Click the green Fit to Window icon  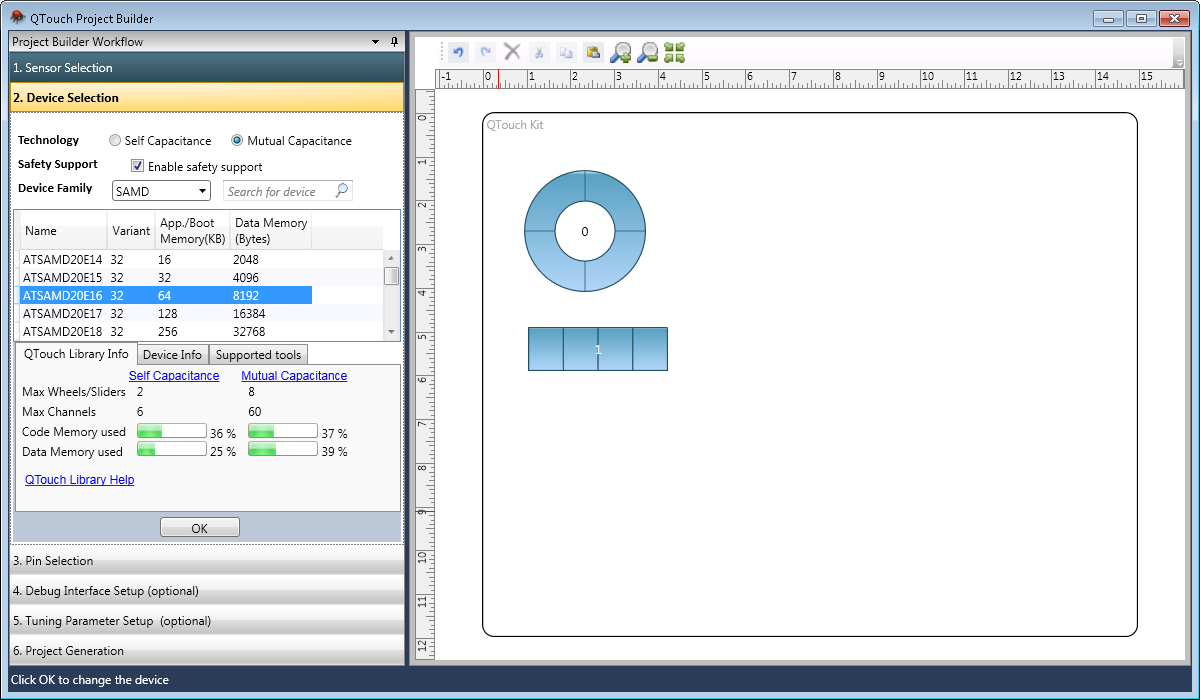tap(674, 52)
